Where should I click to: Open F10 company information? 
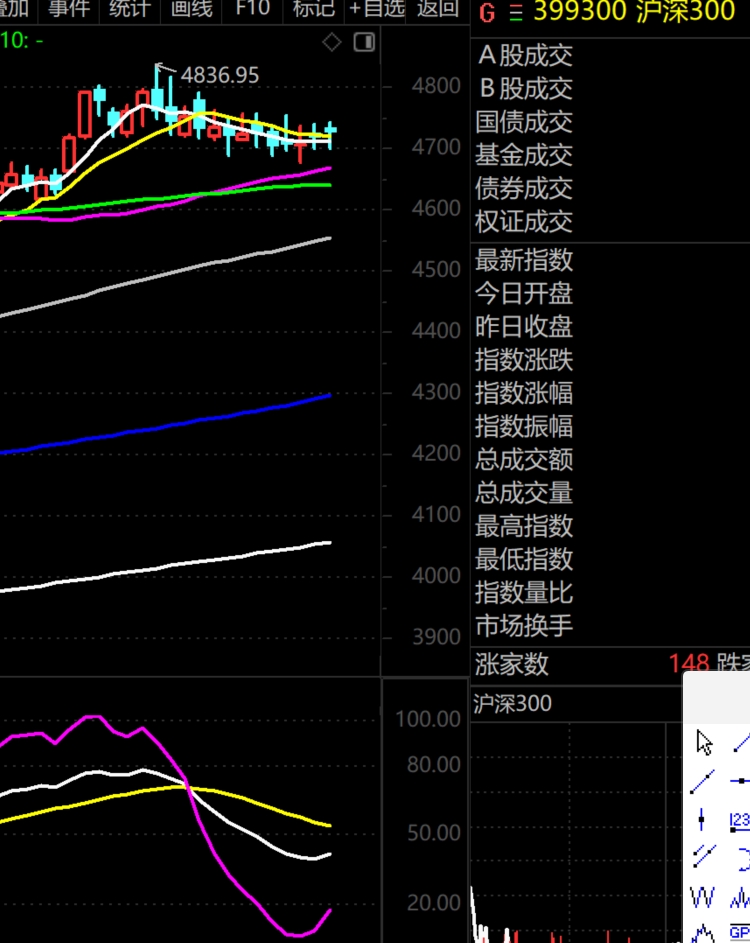pyautogui.click(x=252, y=10)
